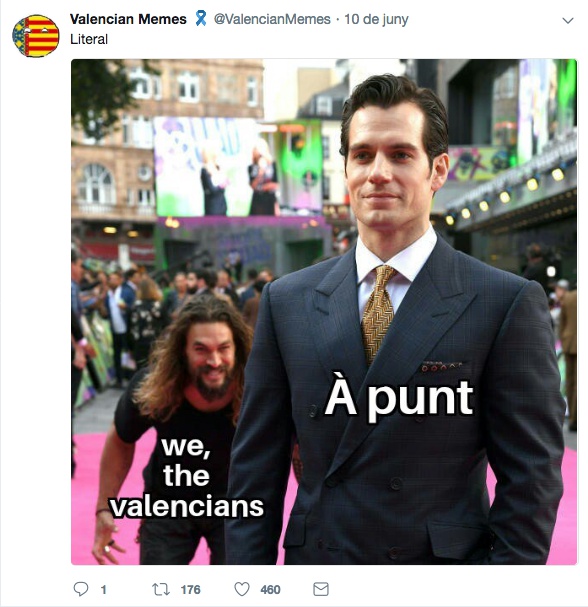This screenshot has width=588, height=607.
Task: Open the tweet via "10 de juny" timestamp
Action: [x=376, y=19]
